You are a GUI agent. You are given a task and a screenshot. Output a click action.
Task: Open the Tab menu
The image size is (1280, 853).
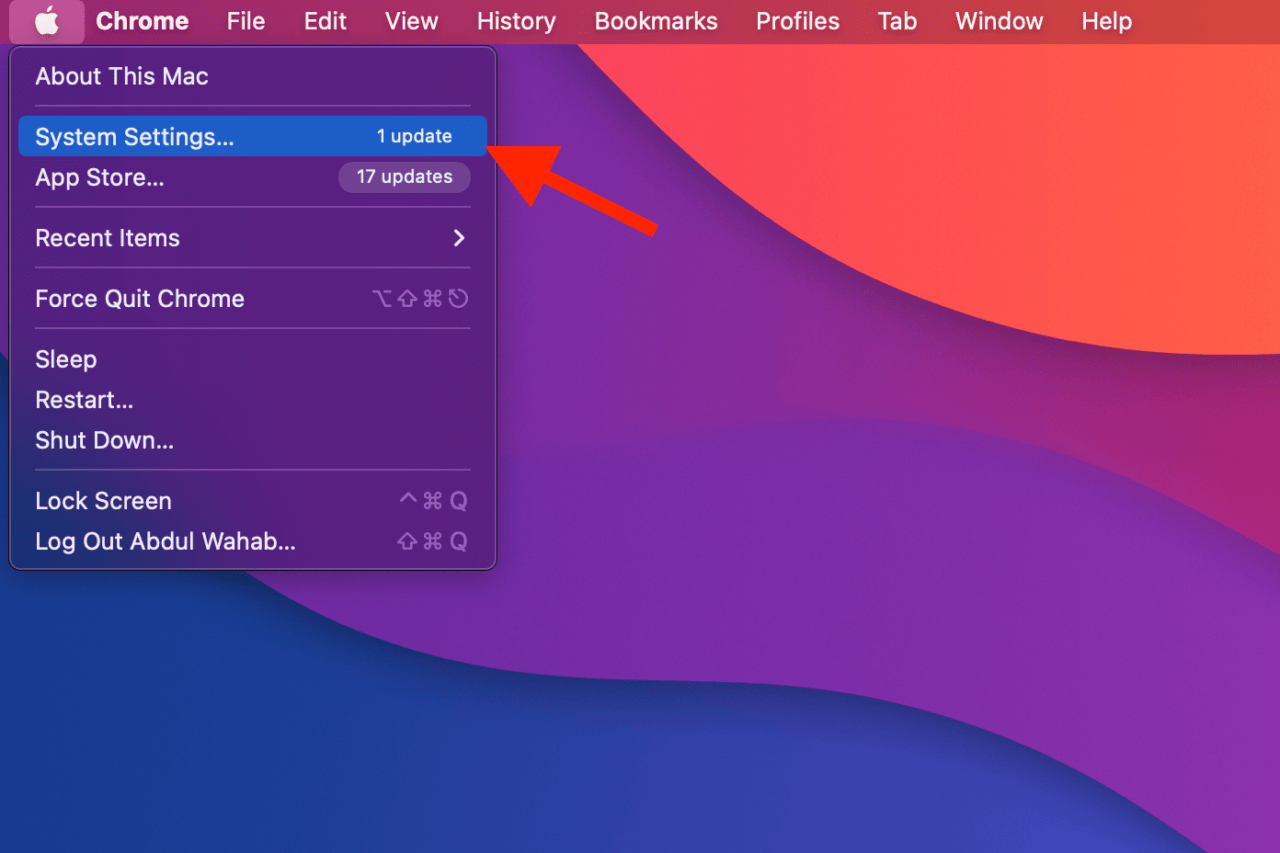point(897,21)
